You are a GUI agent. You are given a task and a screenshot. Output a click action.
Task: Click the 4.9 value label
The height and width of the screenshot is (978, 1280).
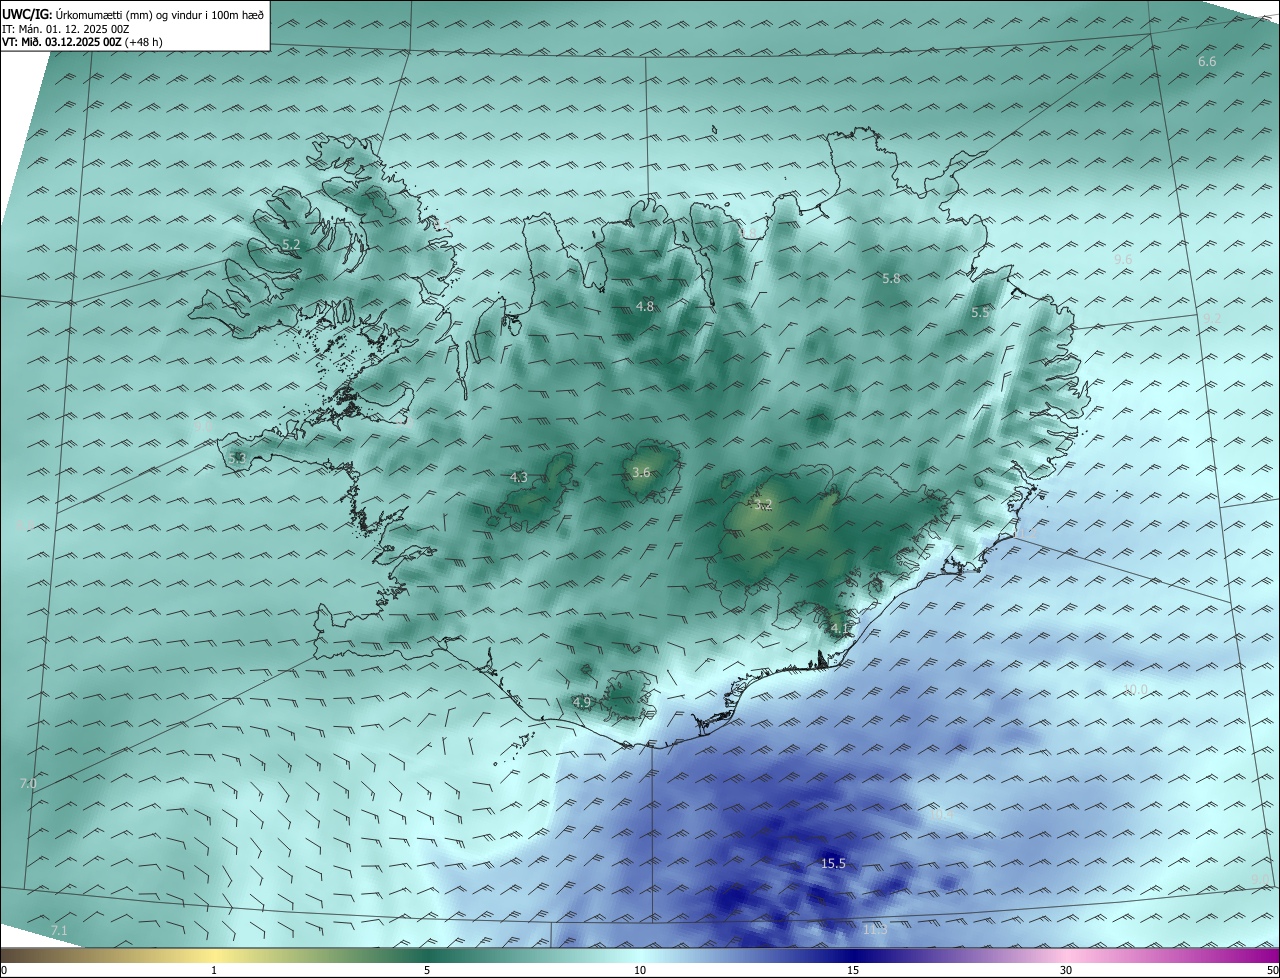click(x=582, y=702)
